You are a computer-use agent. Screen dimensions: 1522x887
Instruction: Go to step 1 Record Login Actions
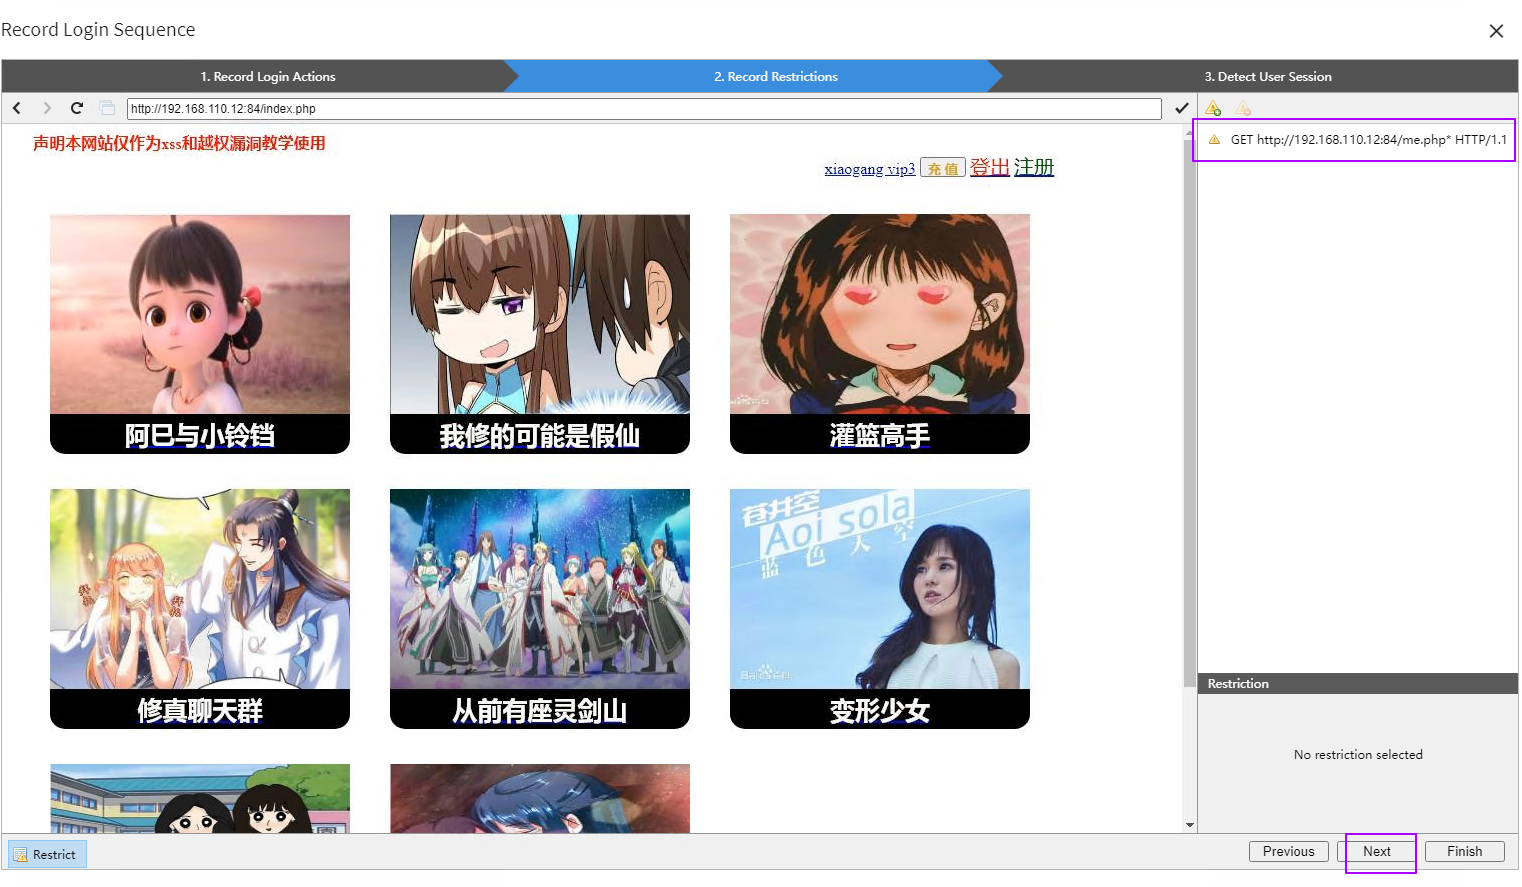pyautogui.click(x=267, y=76)
